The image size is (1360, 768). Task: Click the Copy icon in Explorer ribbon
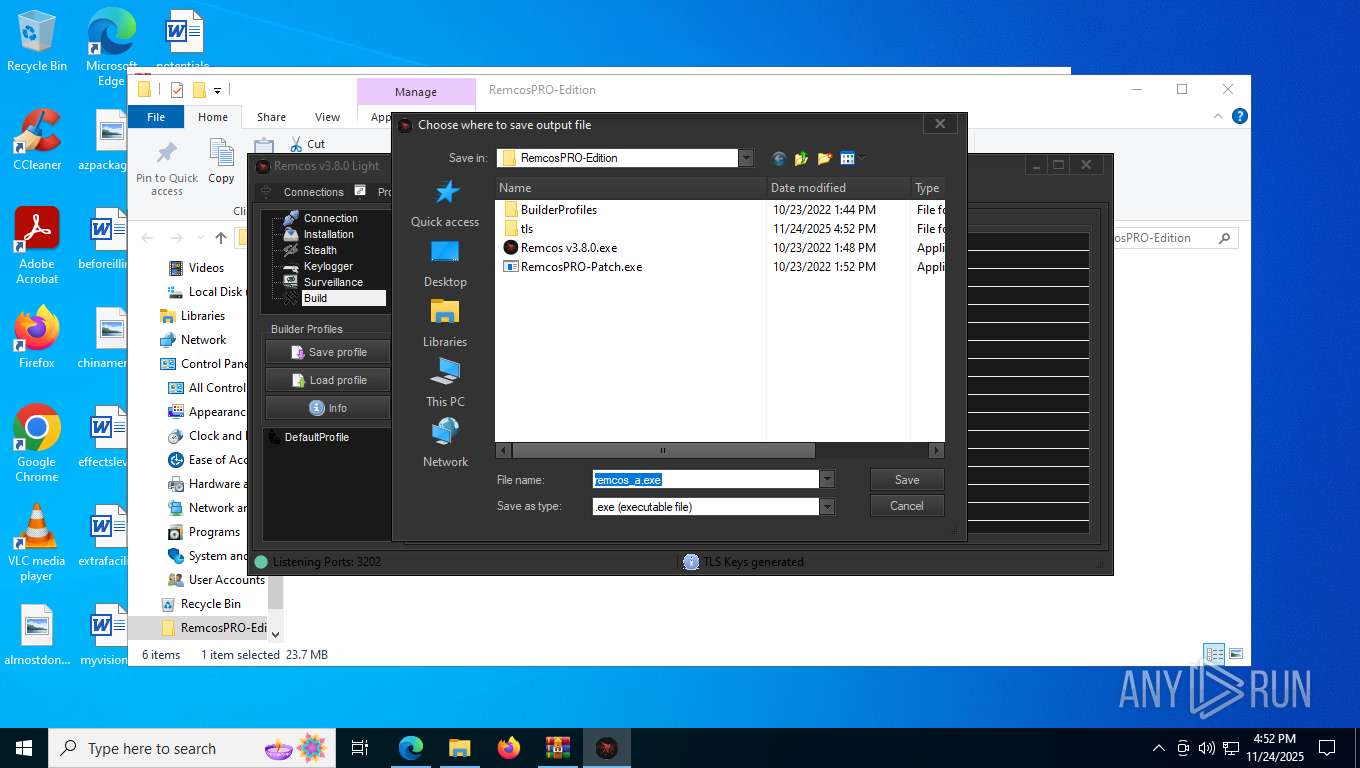click(221, 162)
